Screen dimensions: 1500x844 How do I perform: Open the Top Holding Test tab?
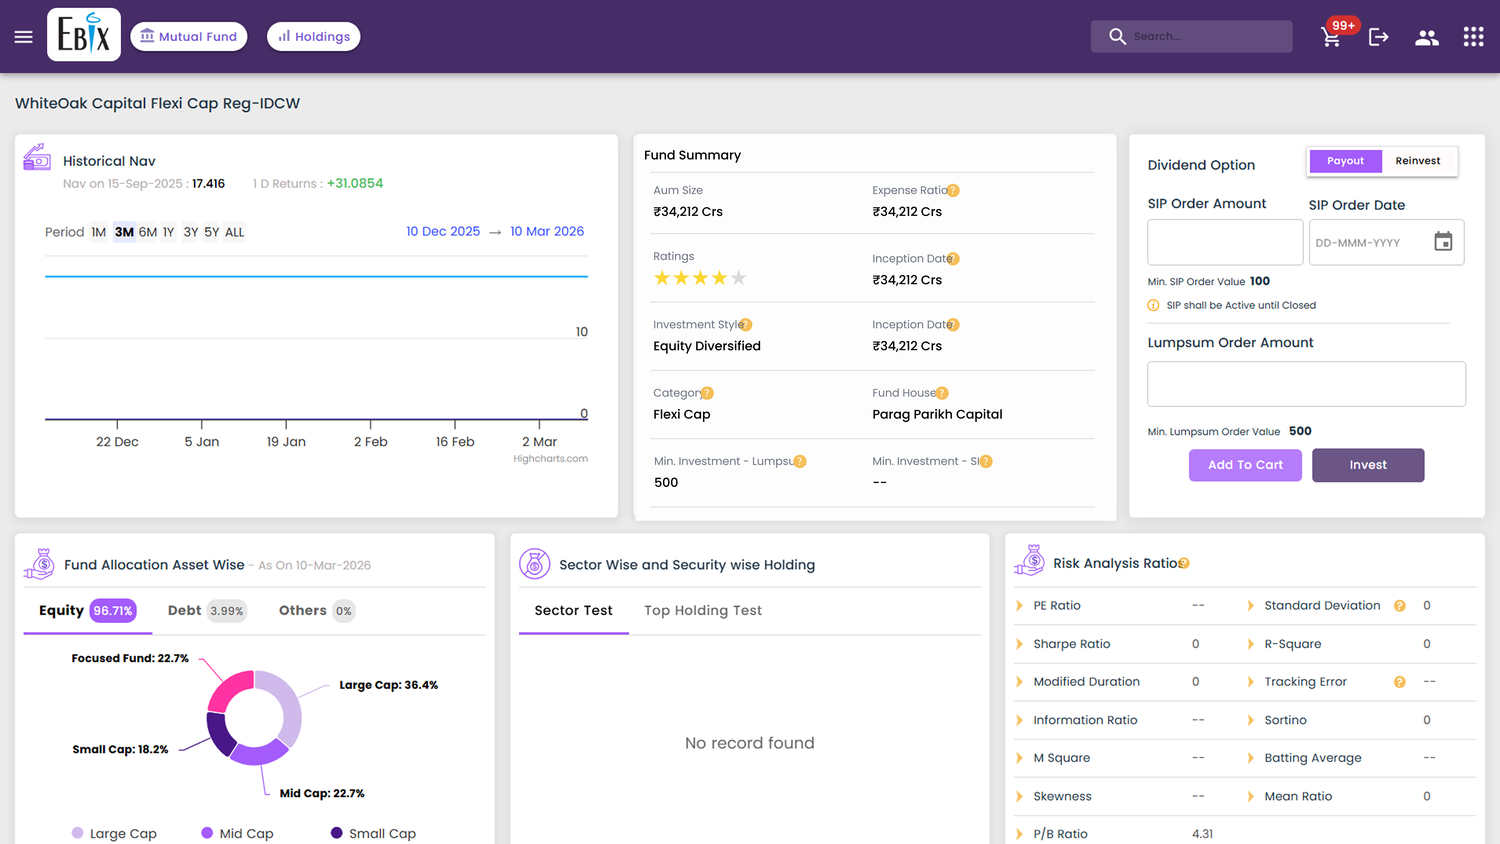pos(703,611)
